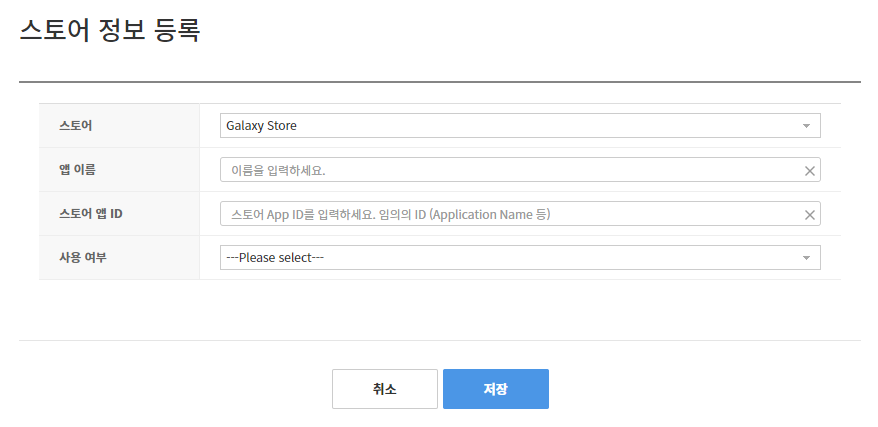Click the 사용 여부 row label

coord(82,258)
